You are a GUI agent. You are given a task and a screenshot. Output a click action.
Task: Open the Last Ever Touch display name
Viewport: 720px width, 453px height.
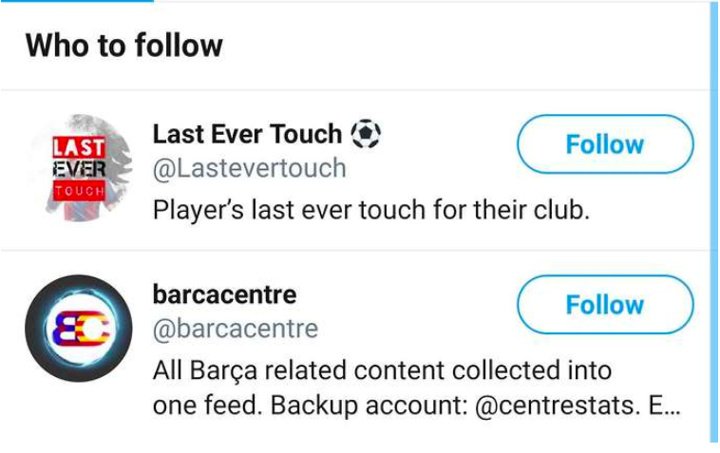[x=247, y=133]
